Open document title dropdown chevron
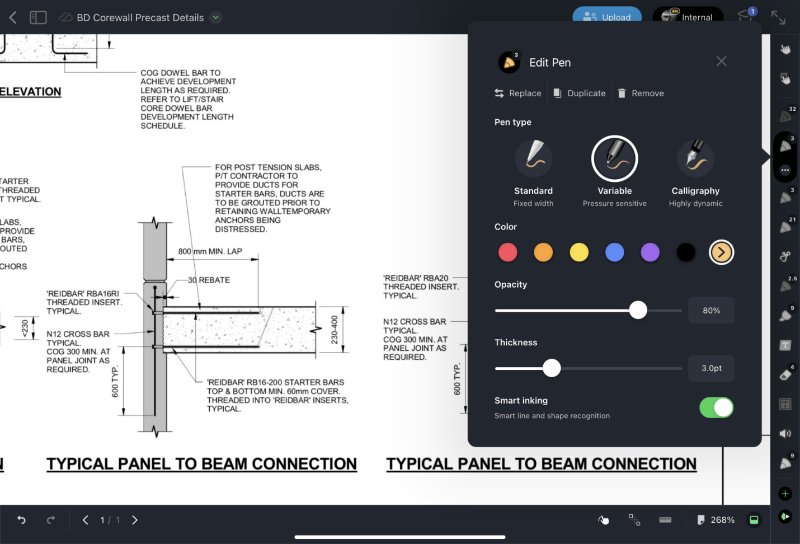800x544 pixels. [x=216, y=17]
